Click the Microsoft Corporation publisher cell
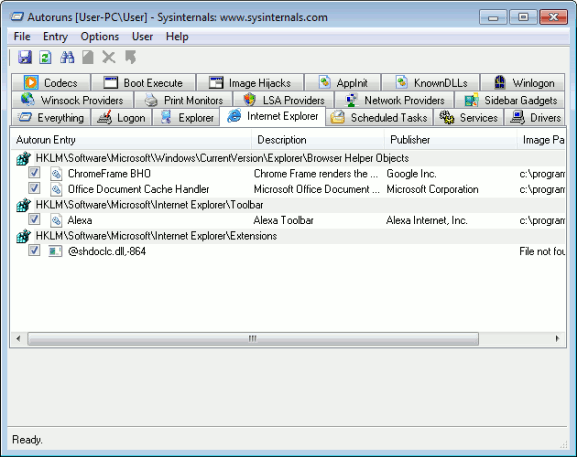Viewport: 577px width, 457px height. (x=432, y=189)
